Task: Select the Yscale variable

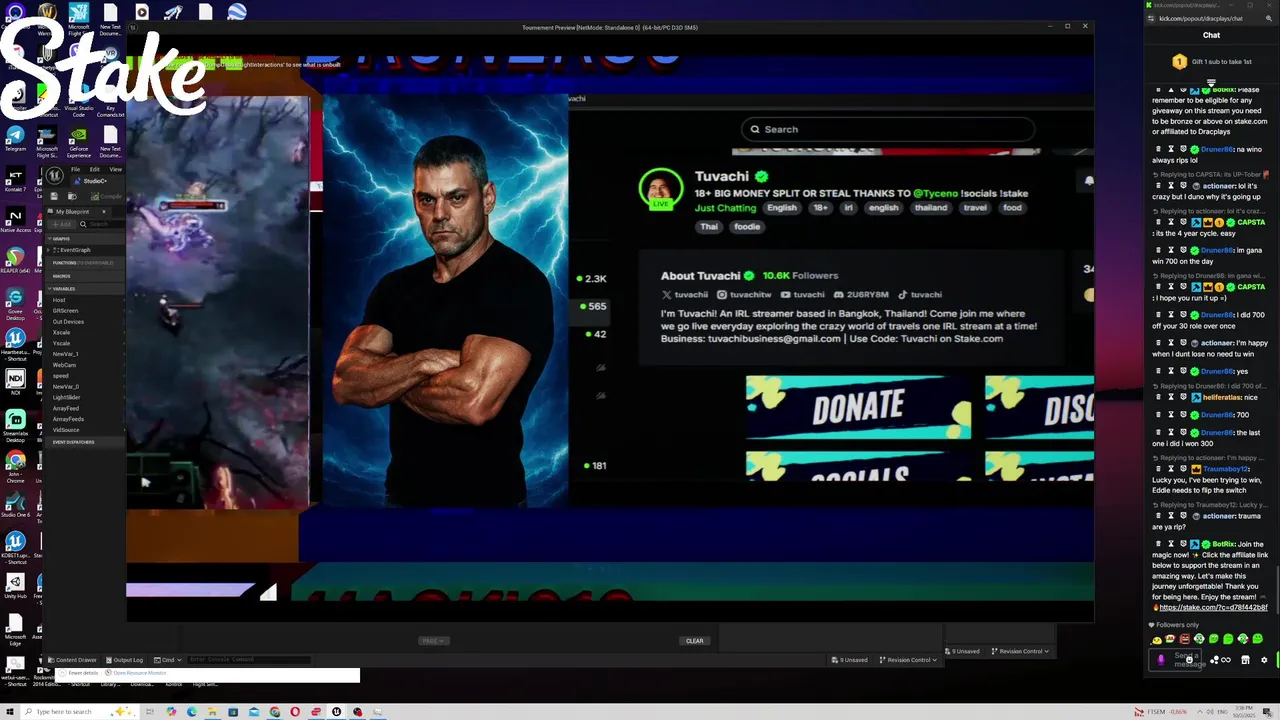Action: tap(61, 343)
